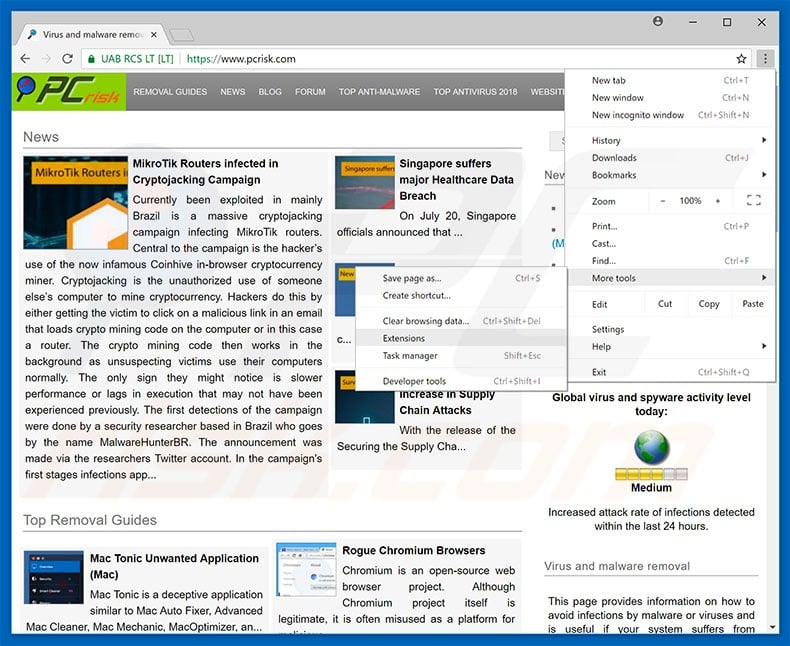Click the green padlock security icon

(91, 59)
